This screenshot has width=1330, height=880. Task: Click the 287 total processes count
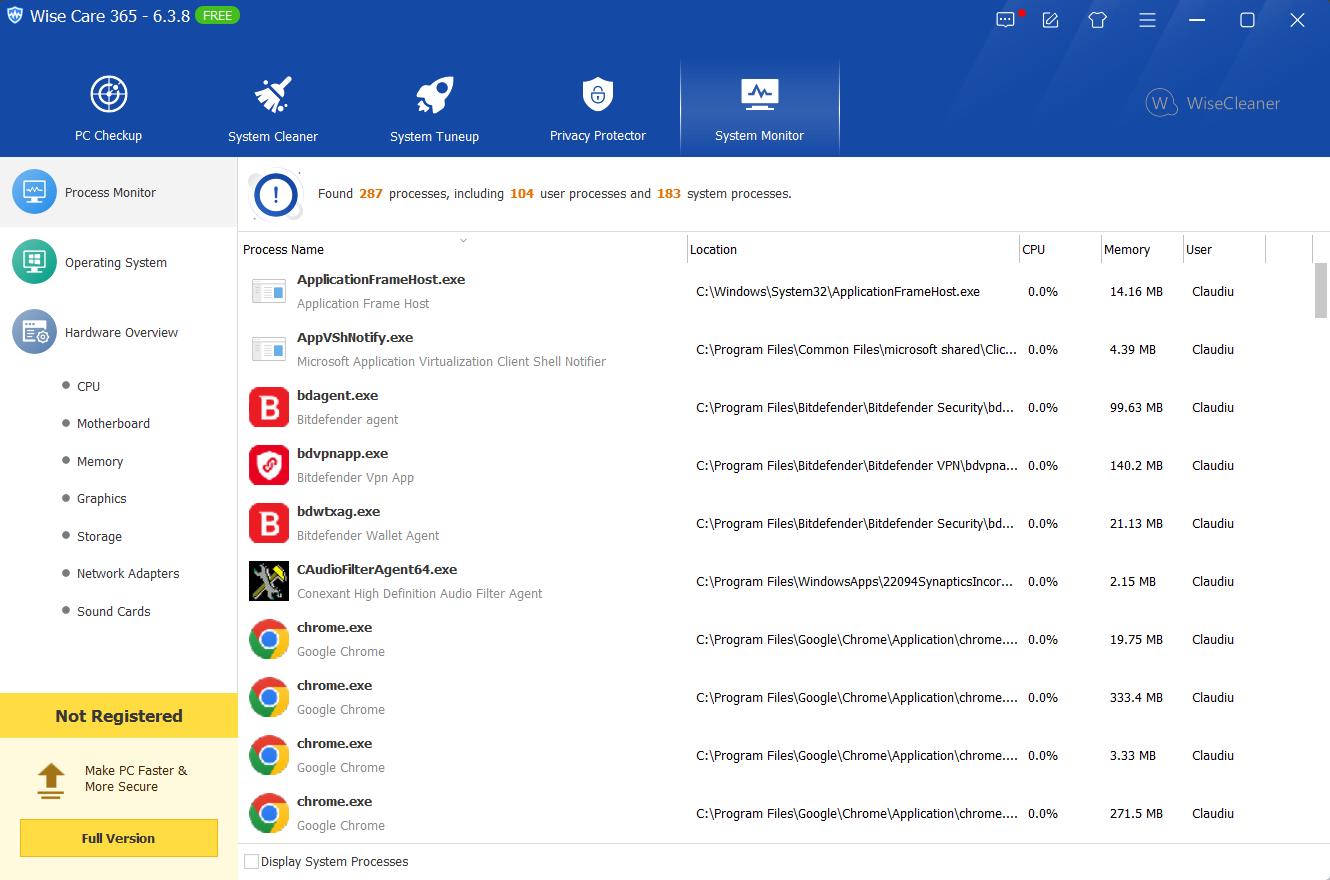point(371,193)
